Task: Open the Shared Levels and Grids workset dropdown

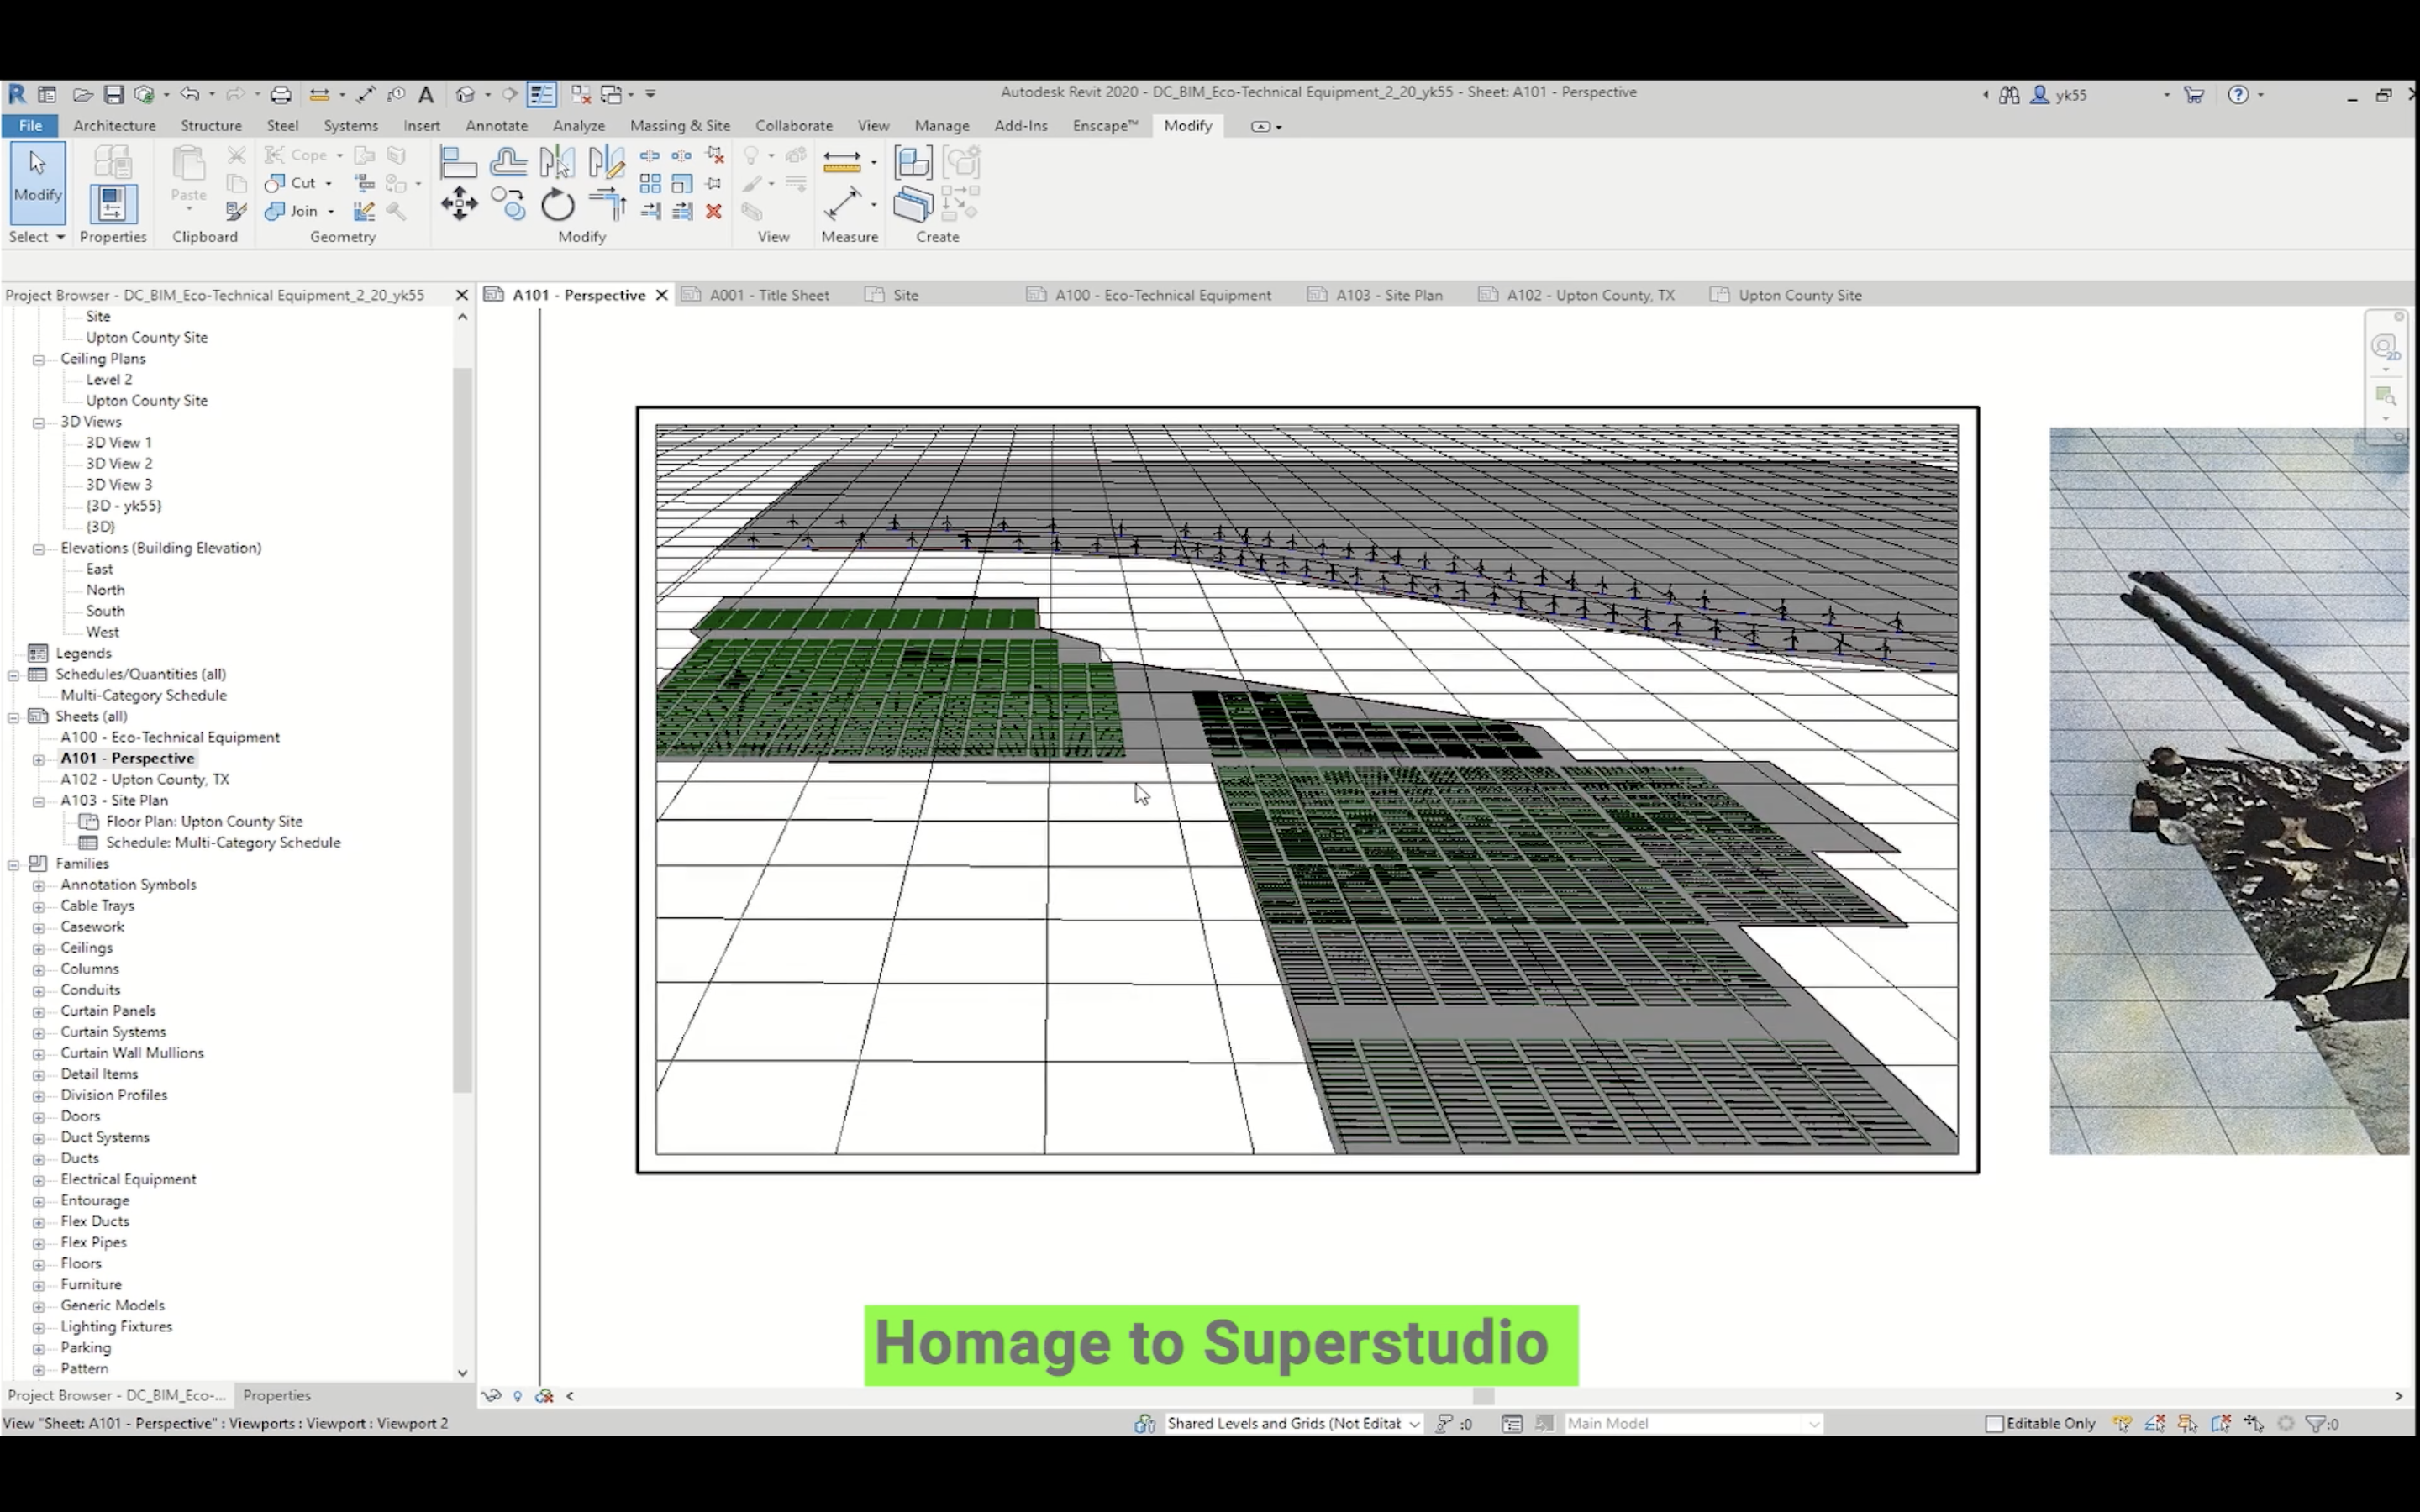Action: tap(1413, 1423)
